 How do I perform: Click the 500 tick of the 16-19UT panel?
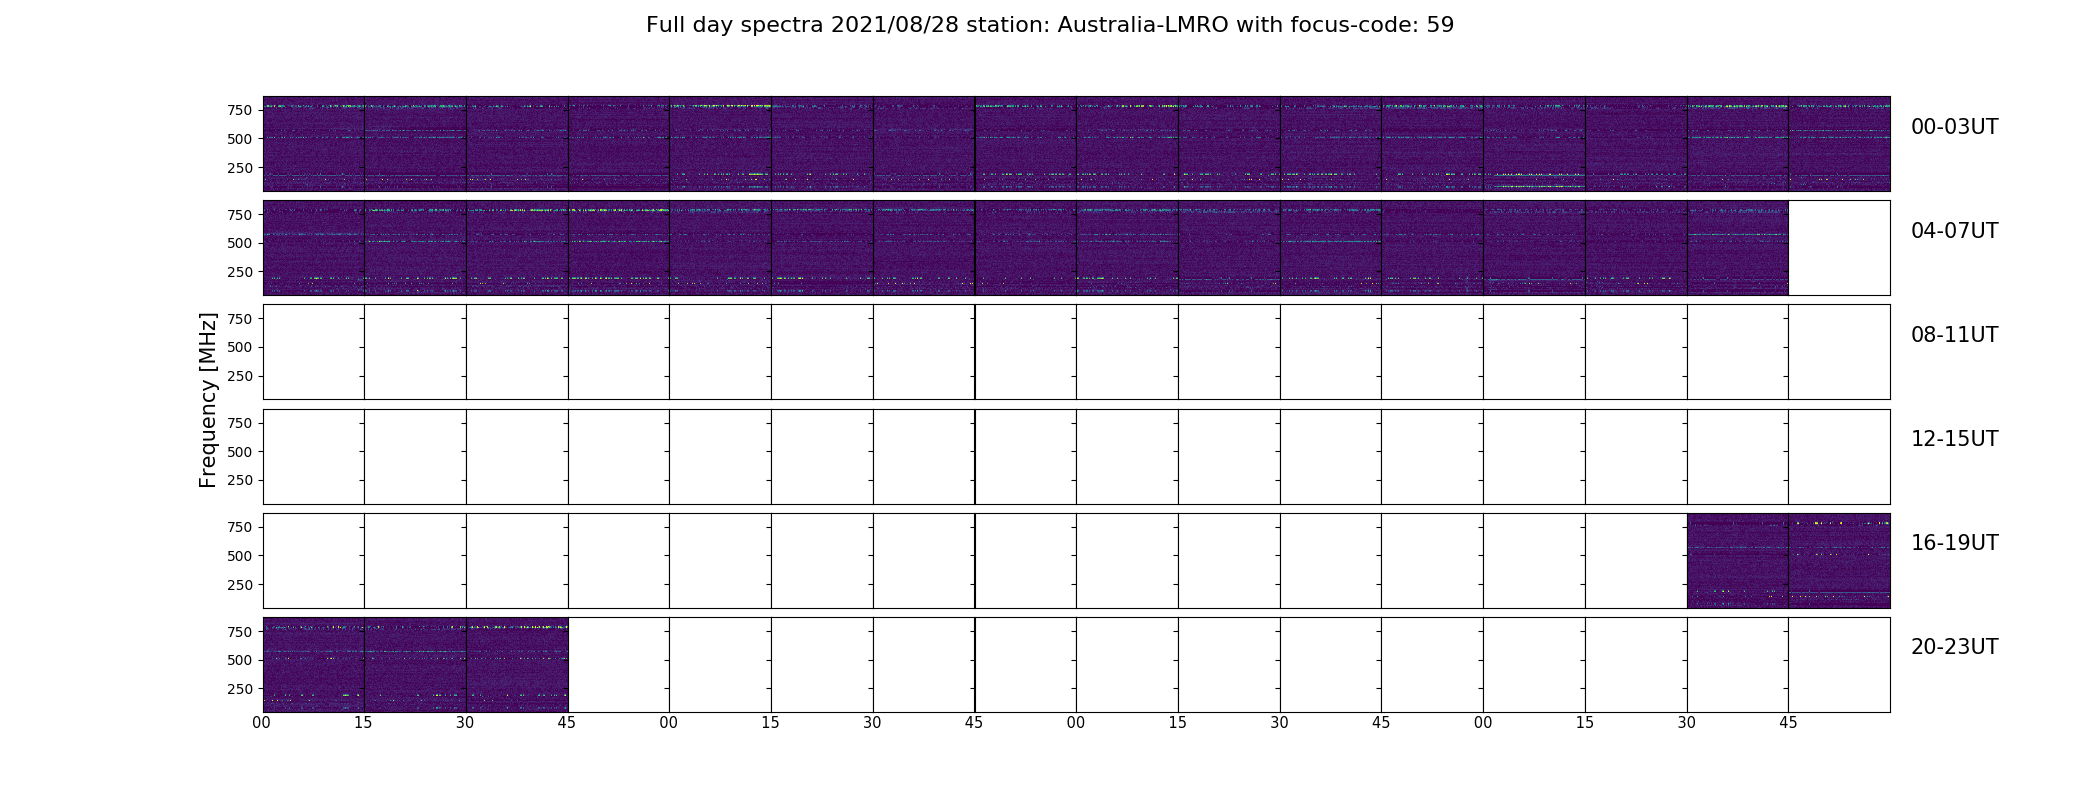pyautogui.click(x=240, y=556)
